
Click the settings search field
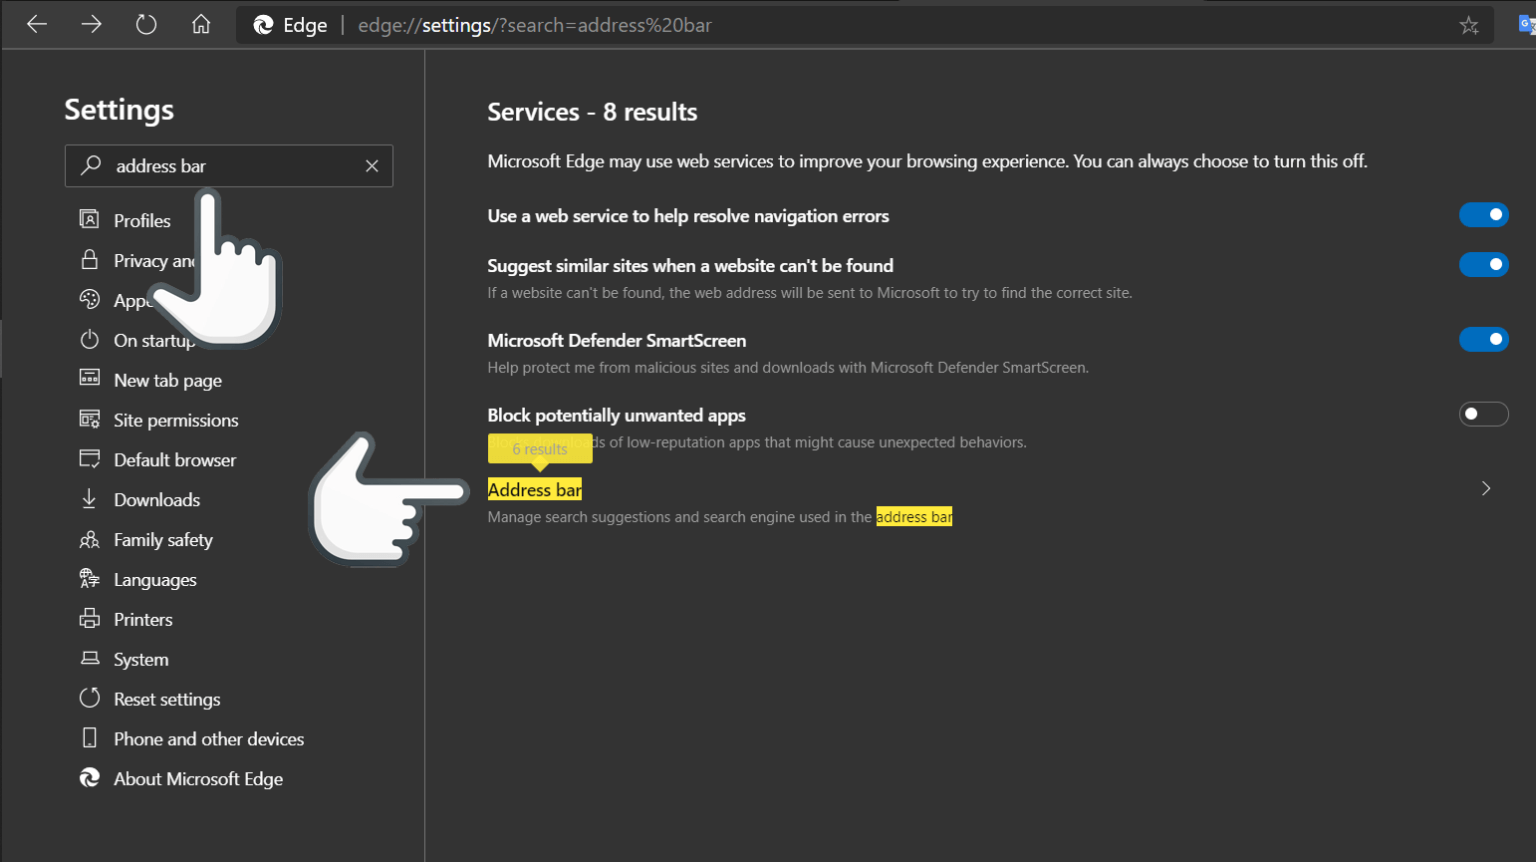(x=229, y=166)
